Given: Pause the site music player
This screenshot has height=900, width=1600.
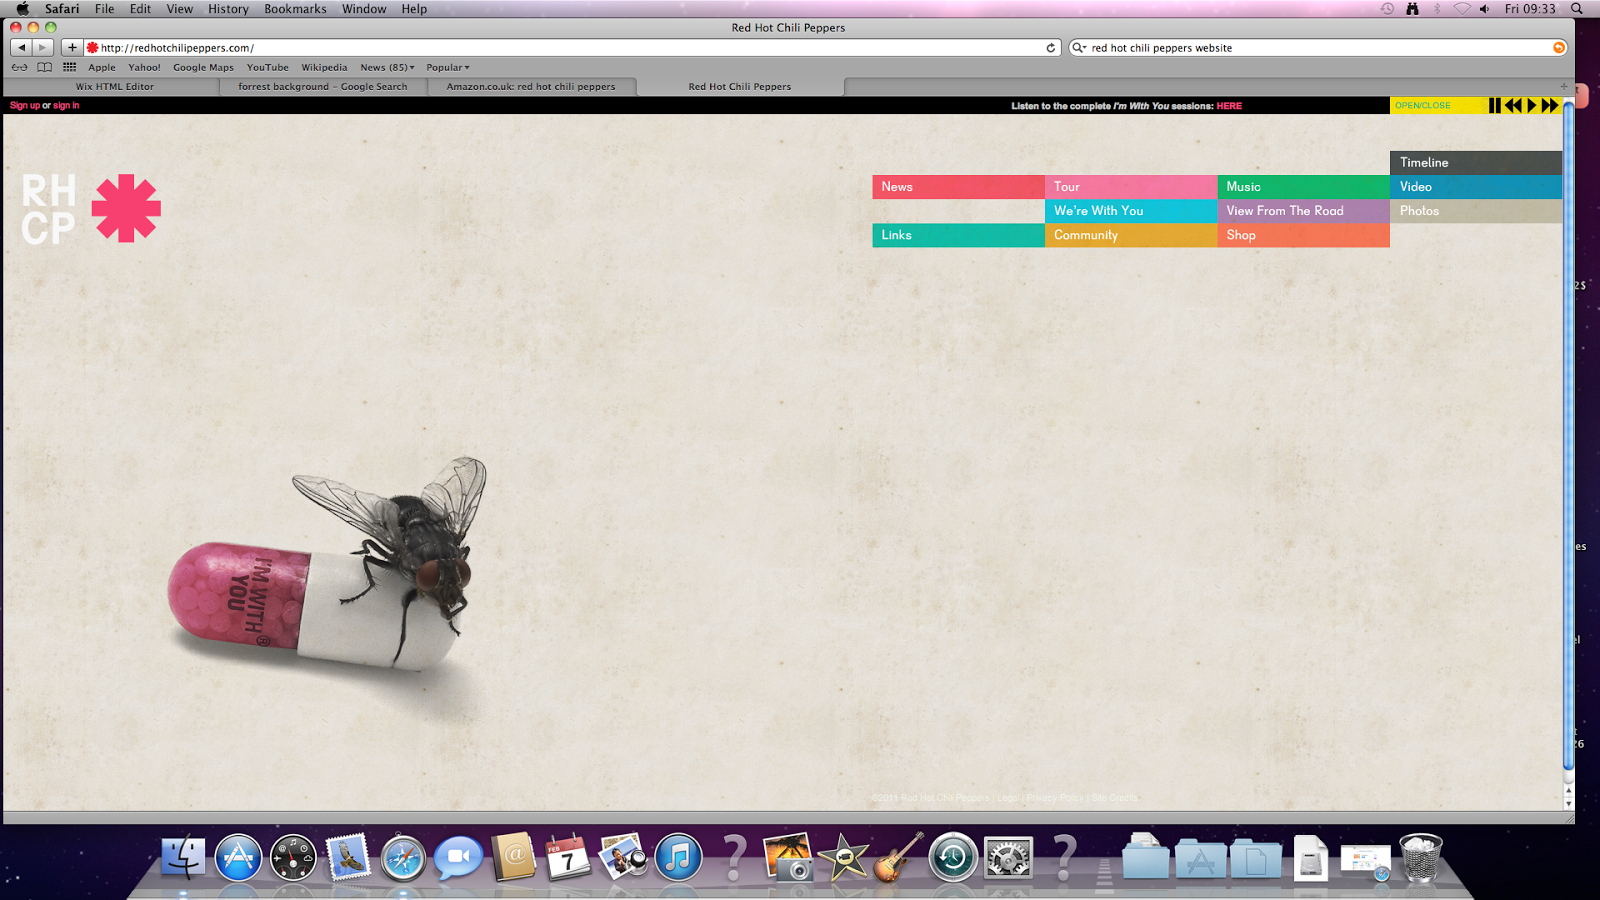Looking at the screenshot, I should [1495, 105].
